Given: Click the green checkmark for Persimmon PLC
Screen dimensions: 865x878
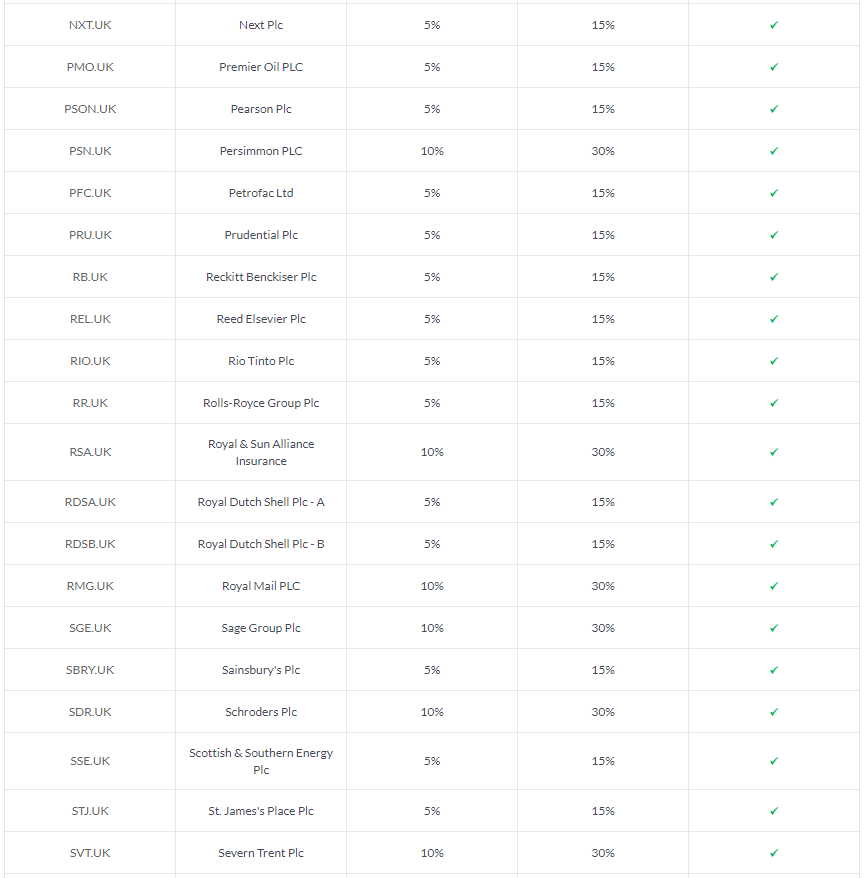Looking at the screenshot, I should (774, 151).
